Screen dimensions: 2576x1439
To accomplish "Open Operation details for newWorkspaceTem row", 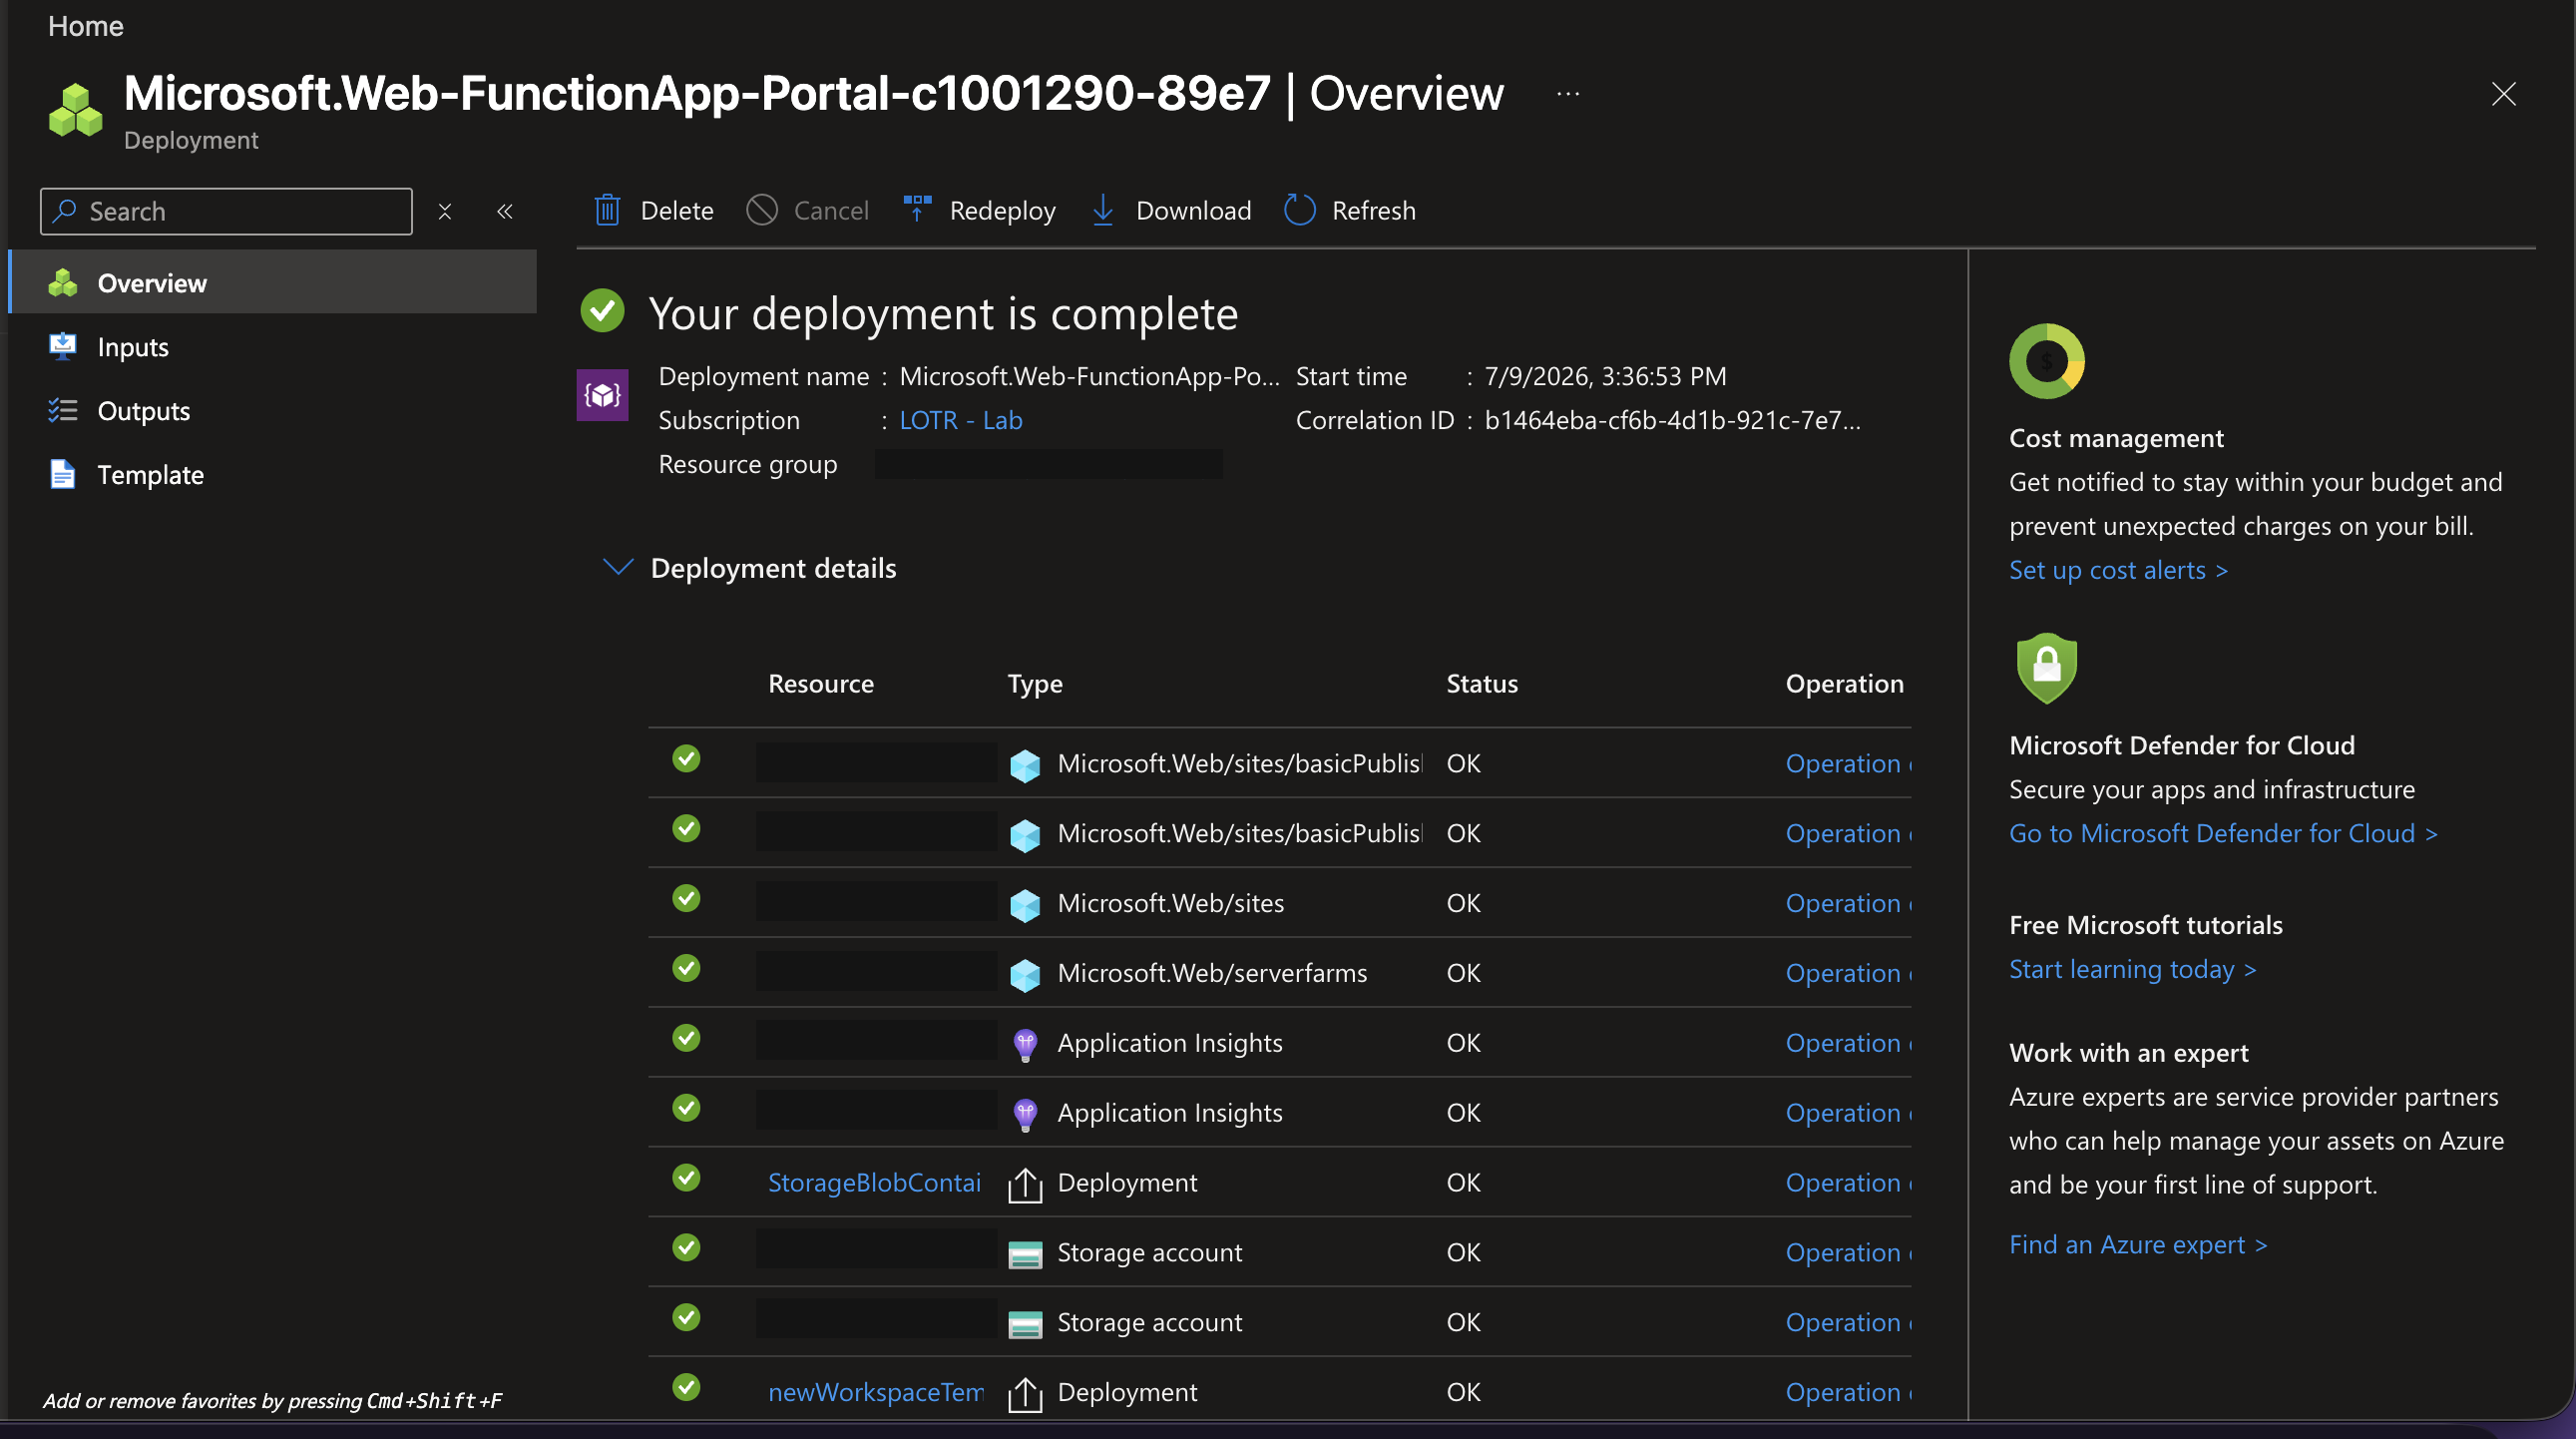I will 1848,1393.
